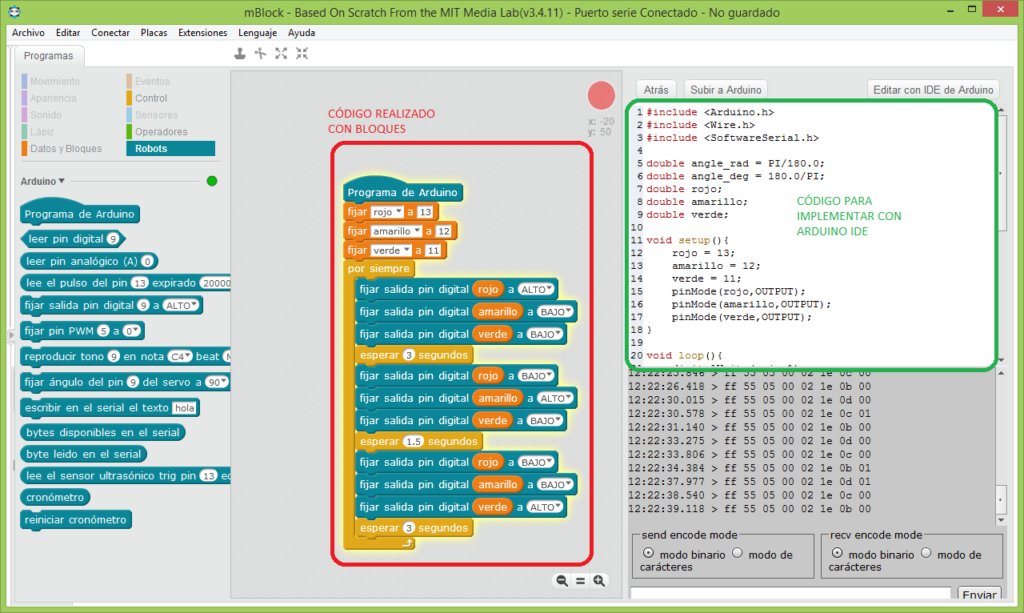The width and height of the screenshot is (1024, 613).
Task: Select the scissors delete tool
Action: click(259, 53)
